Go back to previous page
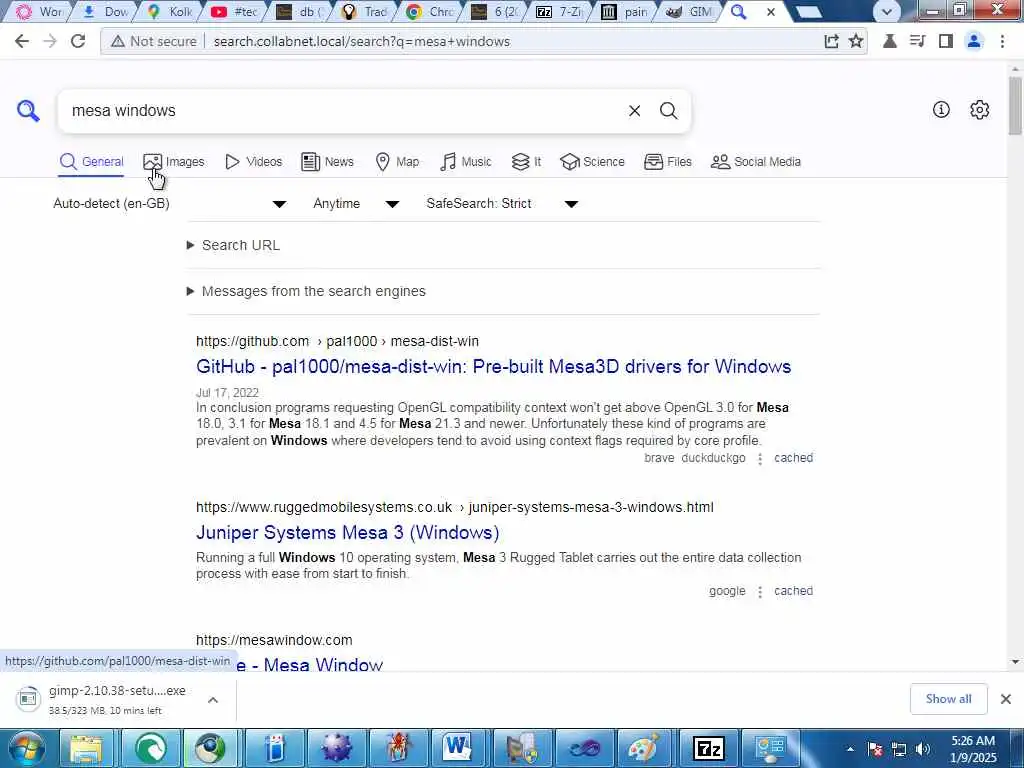1024x768 pixels. coord(22,41)
